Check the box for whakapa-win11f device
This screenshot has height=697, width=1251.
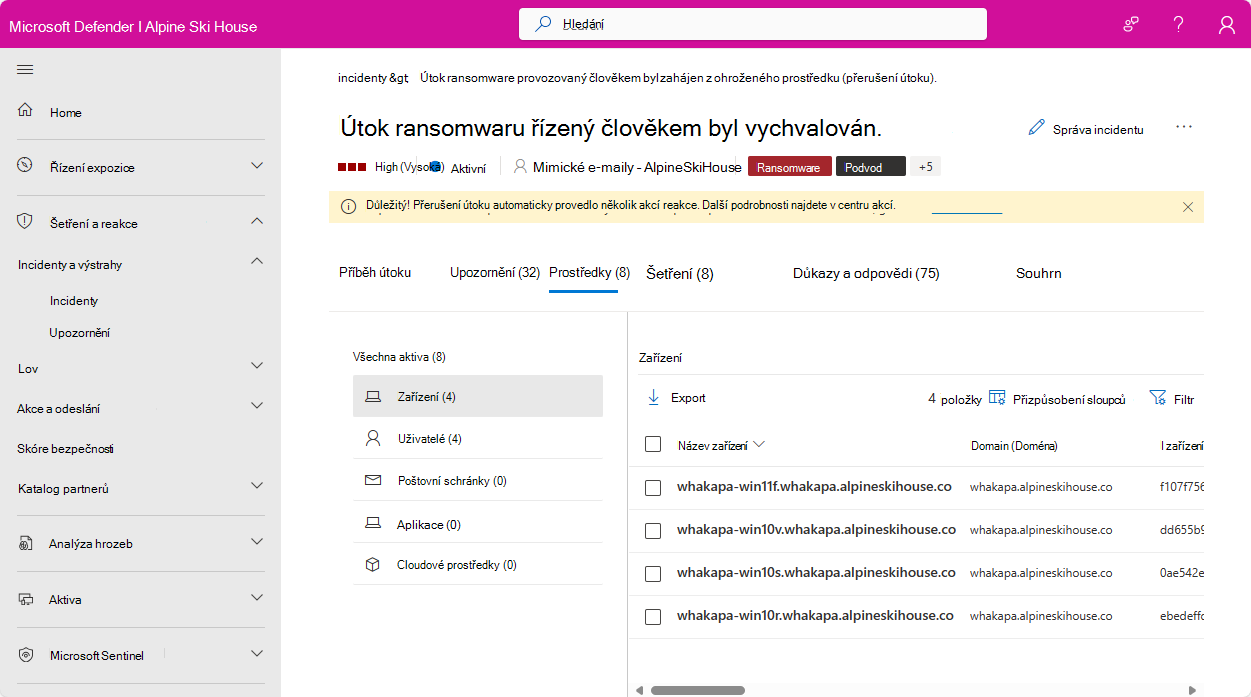653,488
